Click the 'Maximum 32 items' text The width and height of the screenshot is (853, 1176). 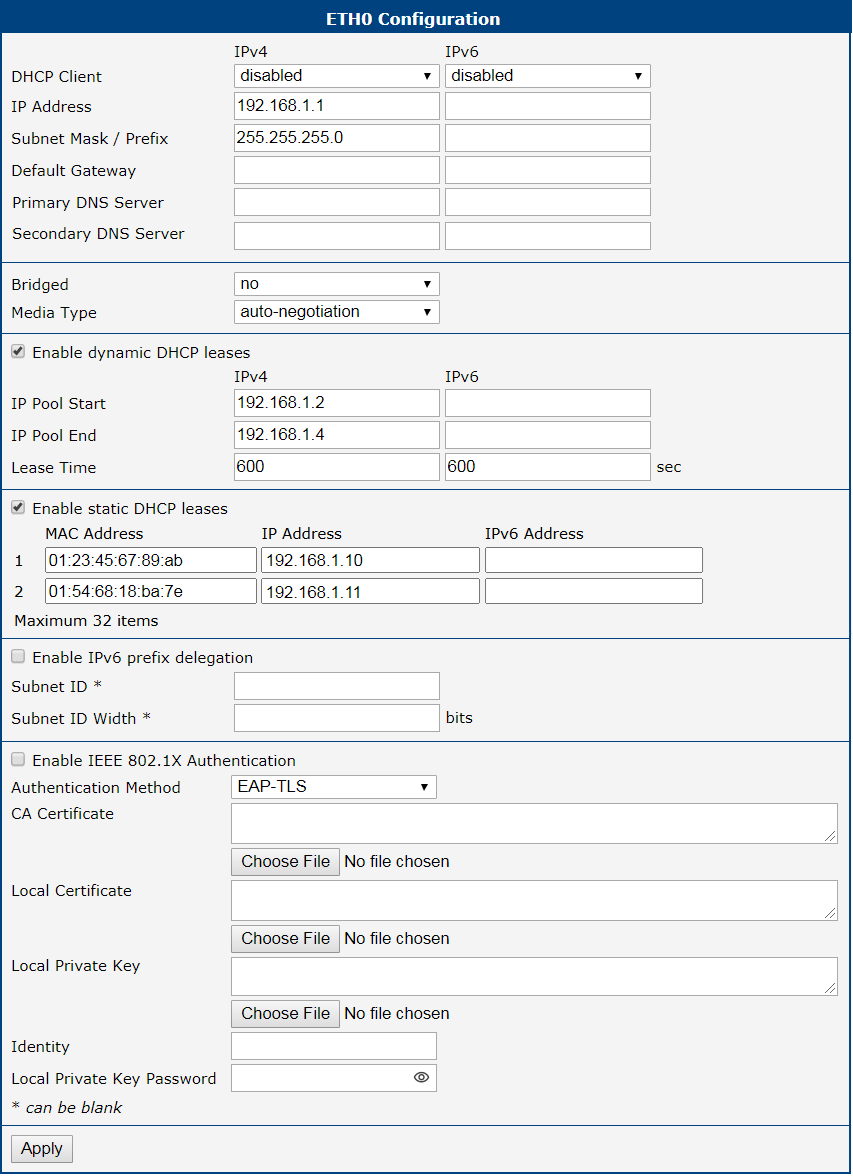point(86,621)
